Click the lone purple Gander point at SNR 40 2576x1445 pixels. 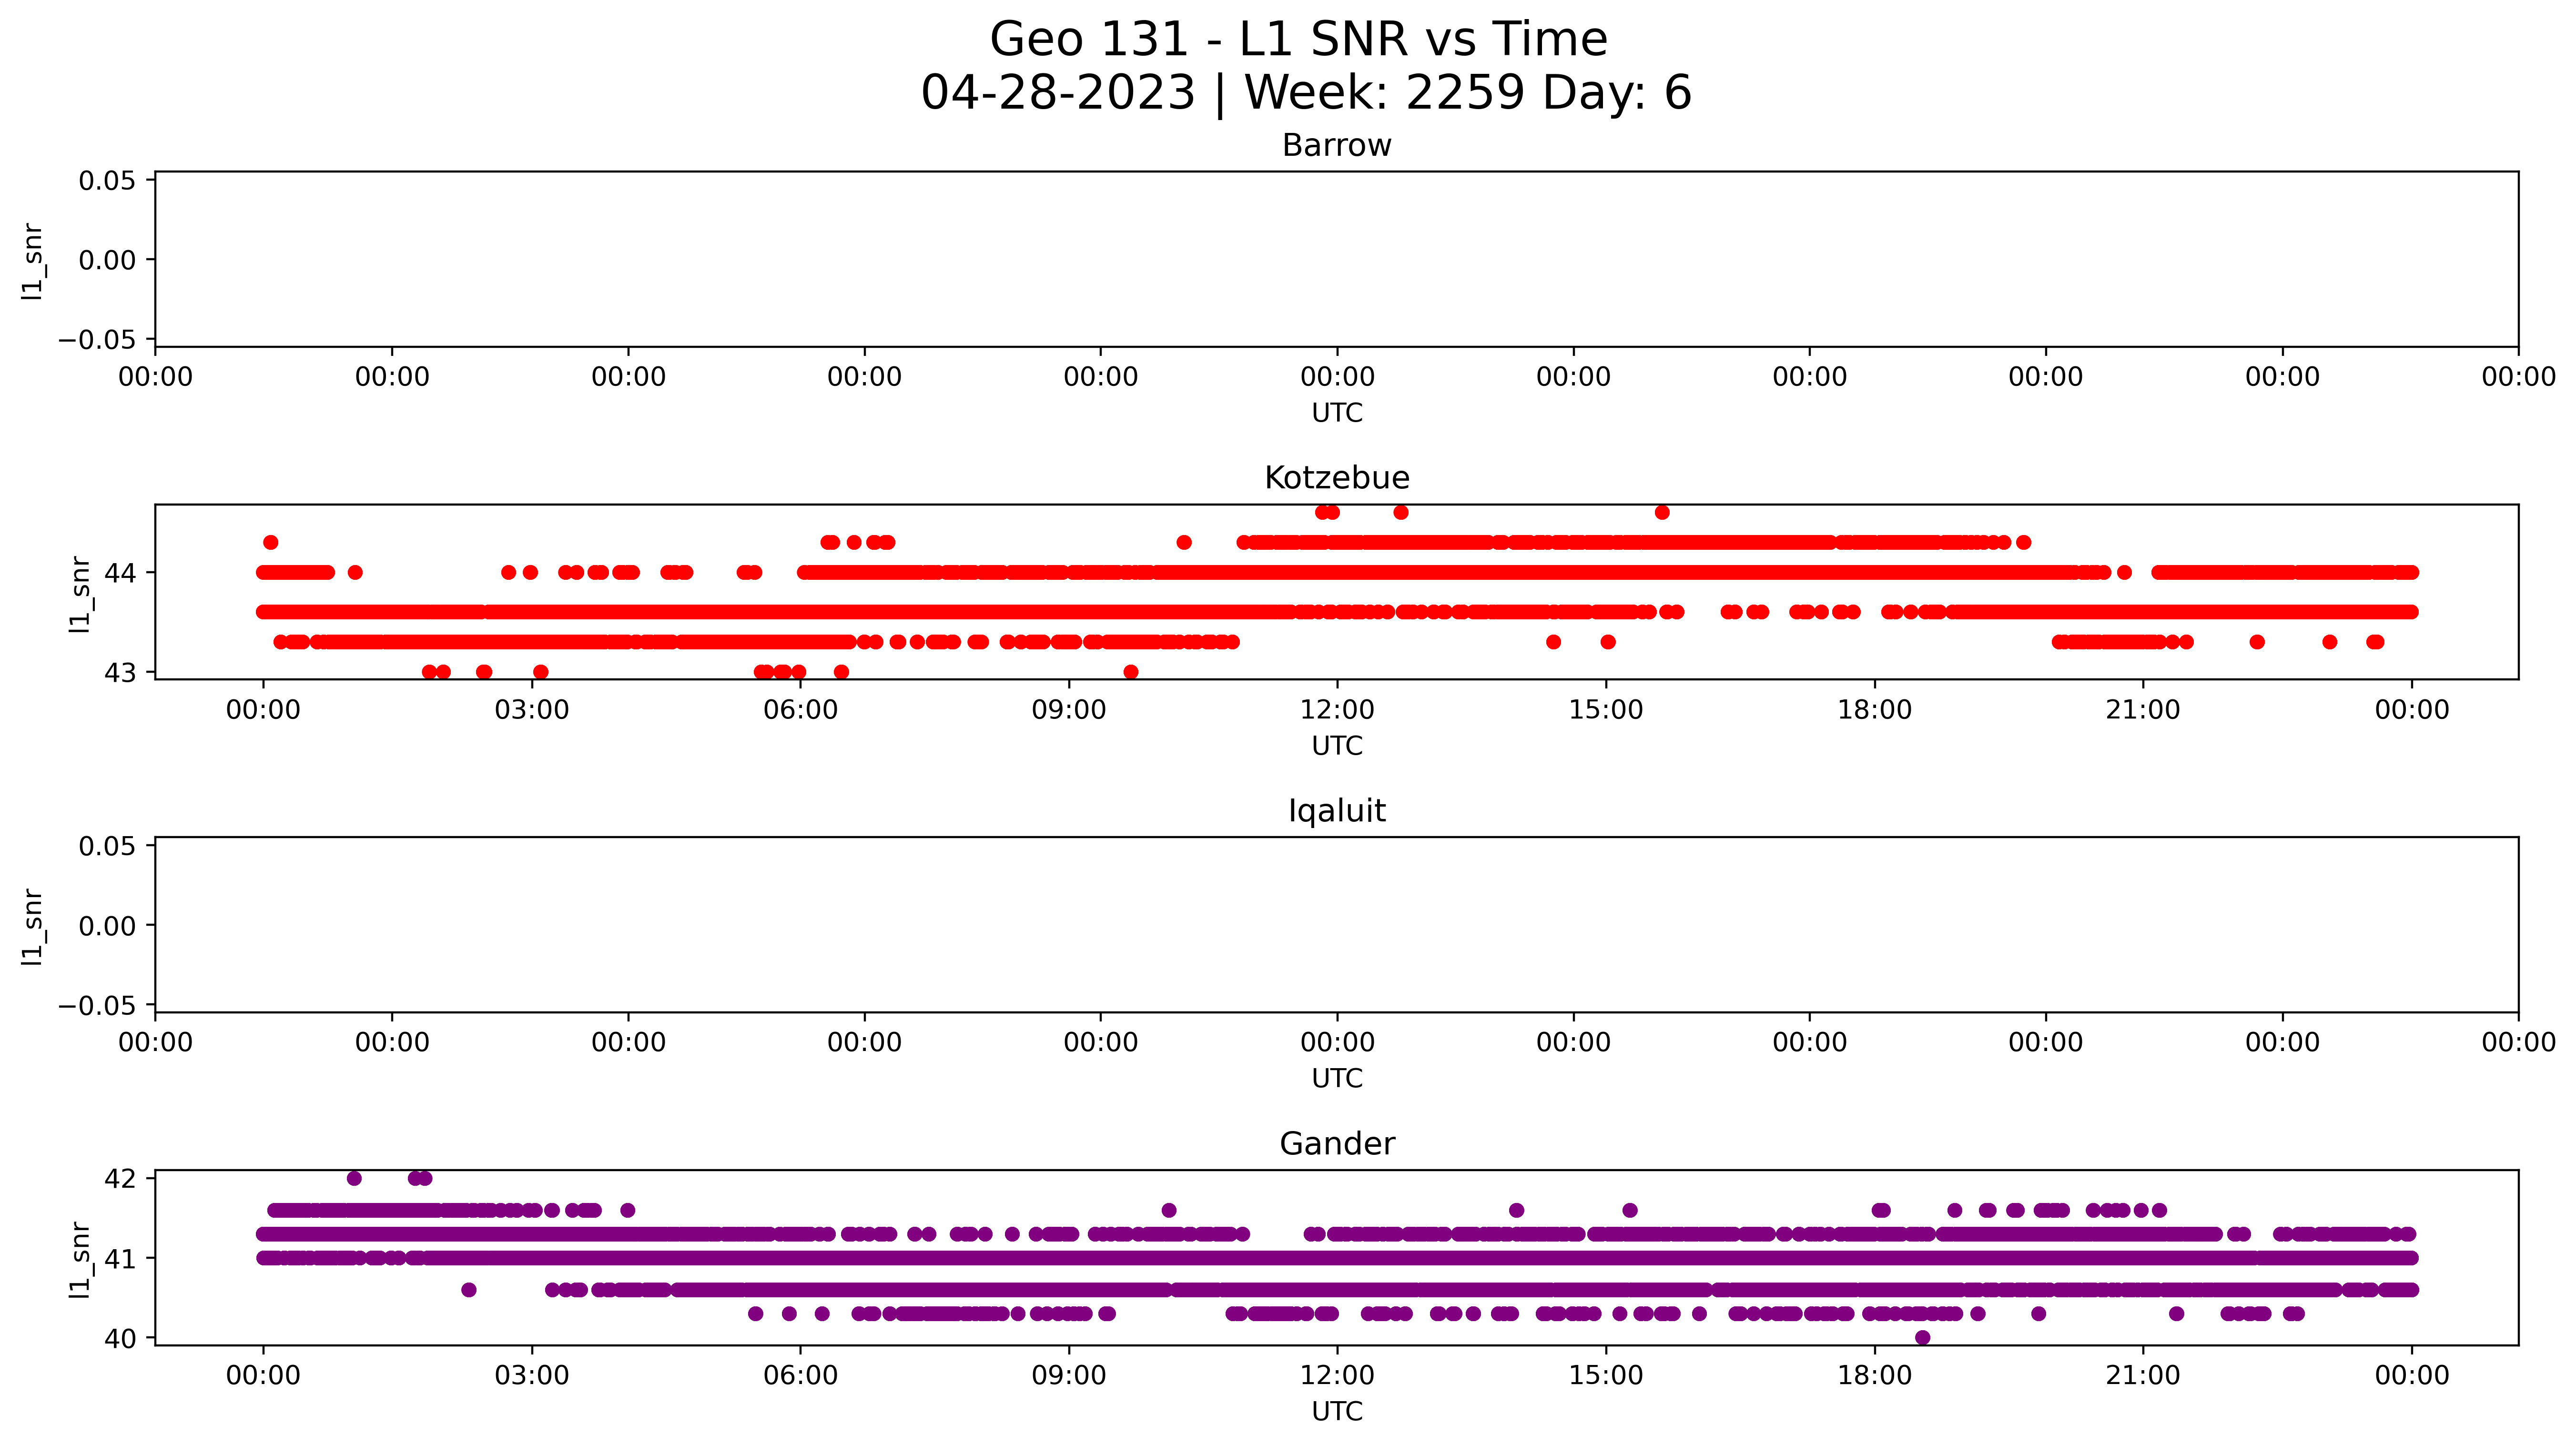click(x=1922, y=1338)
